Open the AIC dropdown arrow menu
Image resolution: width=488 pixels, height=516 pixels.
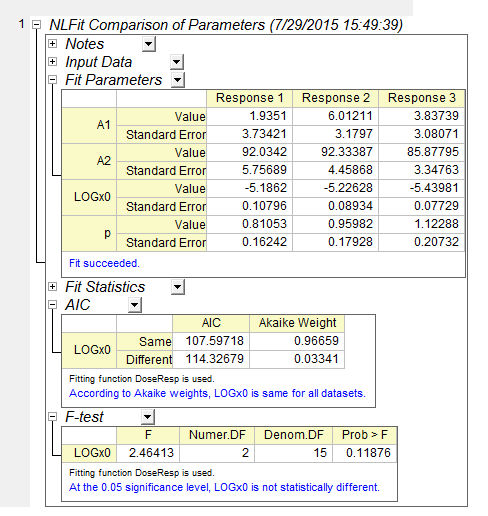(x=135, y=305)
